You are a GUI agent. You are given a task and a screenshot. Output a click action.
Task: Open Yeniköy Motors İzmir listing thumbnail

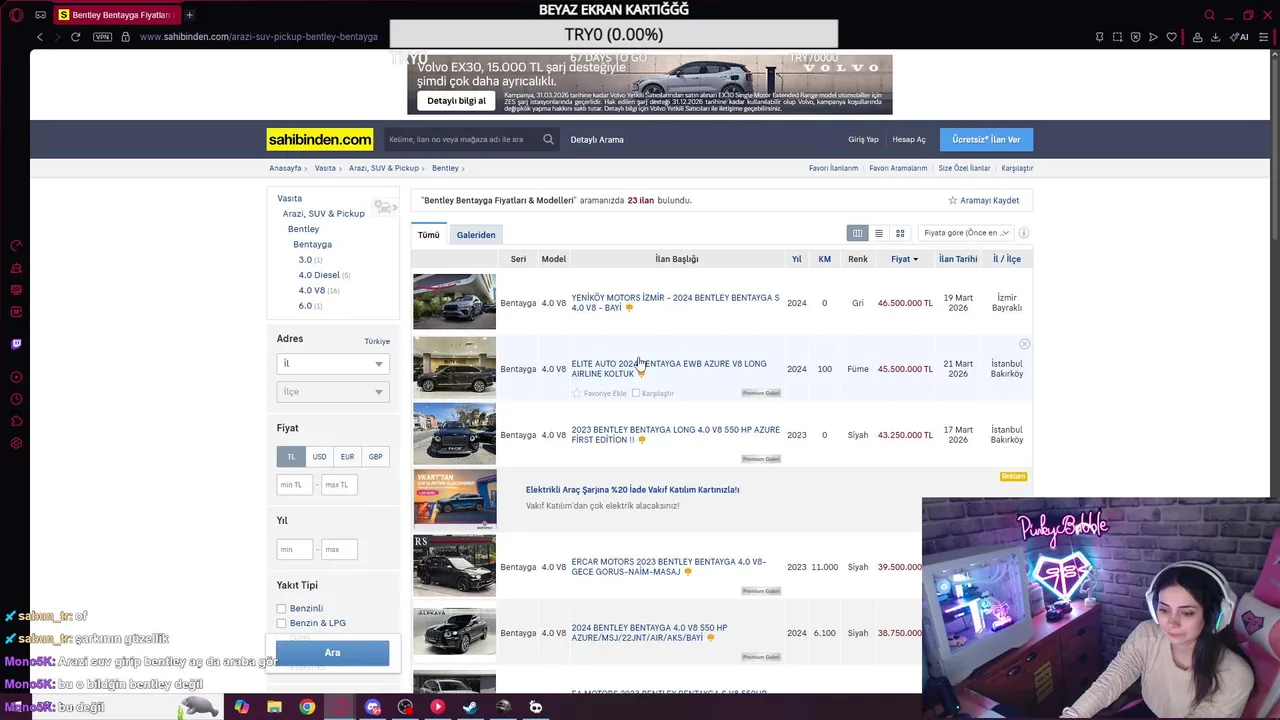[454, 301]
